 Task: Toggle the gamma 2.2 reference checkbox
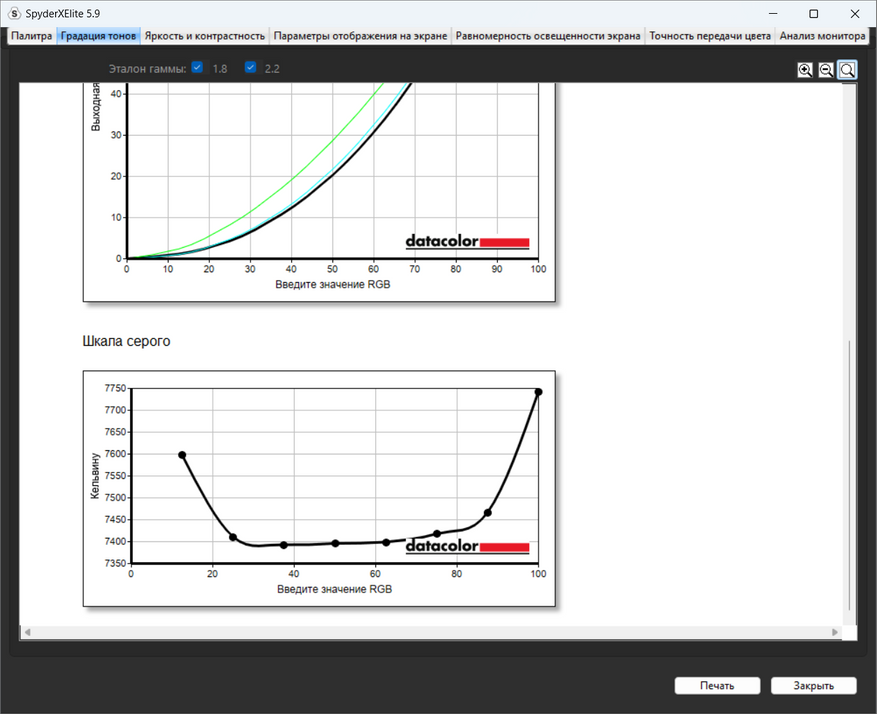pos(250,67)
